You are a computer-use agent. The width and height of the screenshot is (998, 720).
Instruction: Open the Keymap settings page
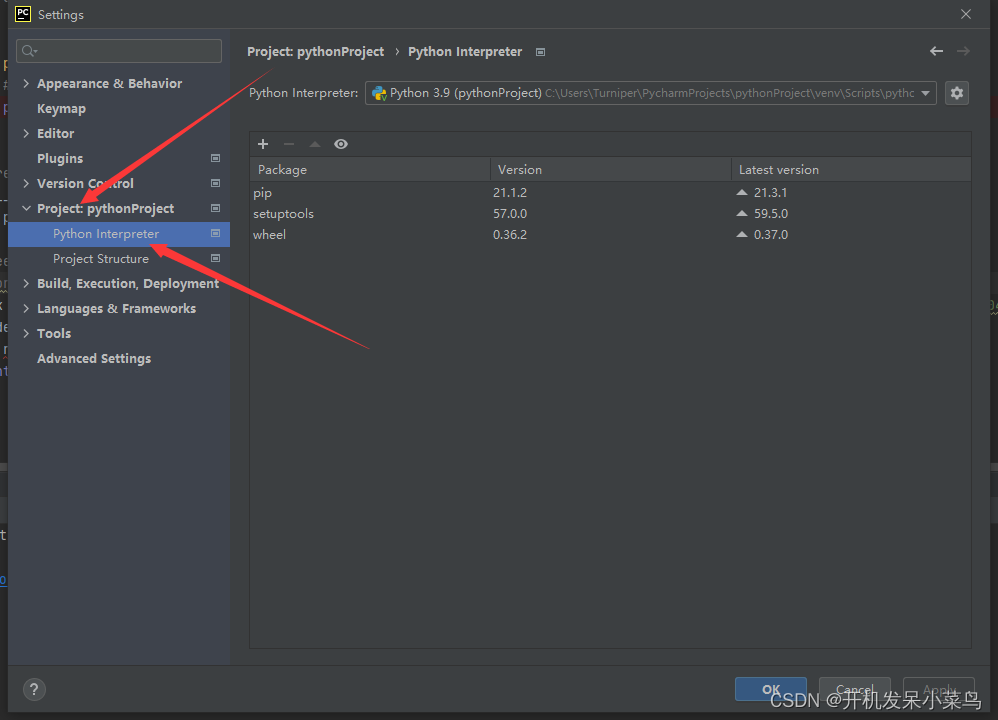tap(61, 109)
